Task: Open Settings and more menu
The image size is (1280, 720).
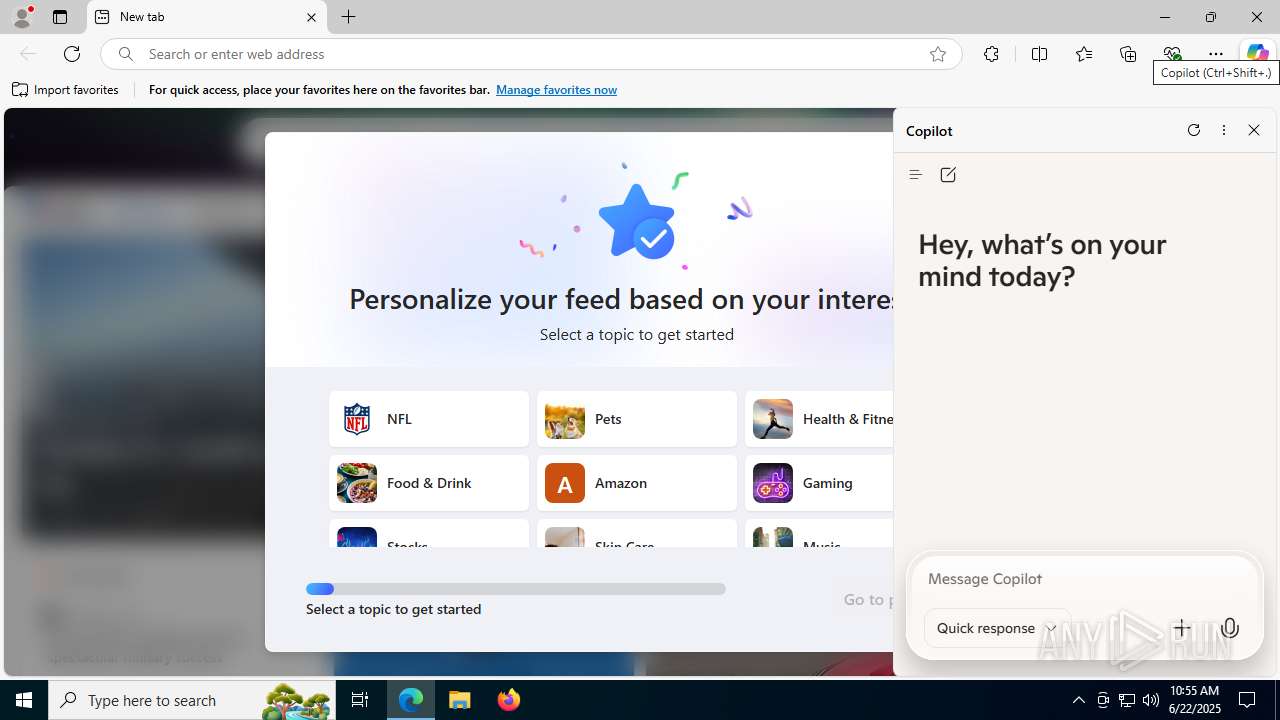Action: coord(1216,54)
